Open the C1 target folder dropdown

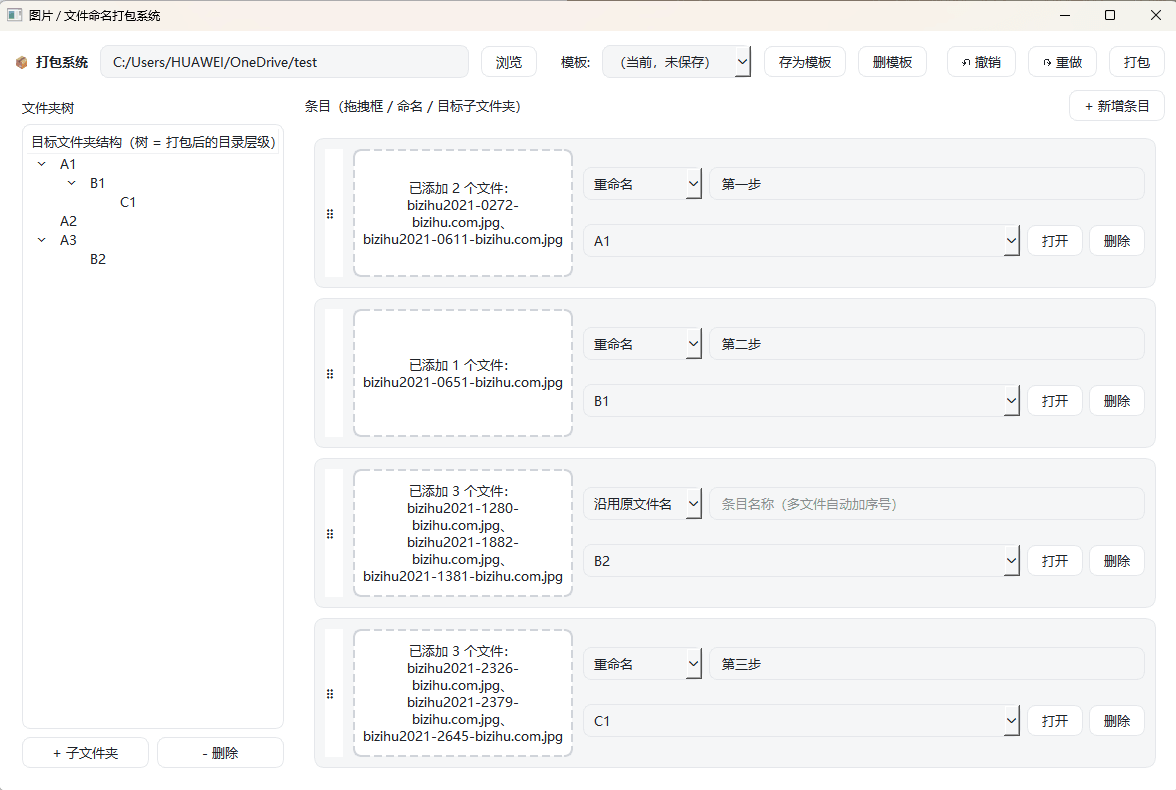tap(801, 721)
